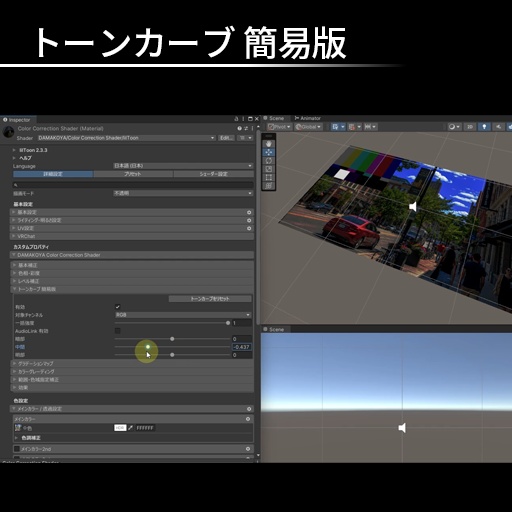Image resolution: width=512 pixels, height=512 pixels.
Task: Select the Rotate tool
Action: [x=269, y=161]
